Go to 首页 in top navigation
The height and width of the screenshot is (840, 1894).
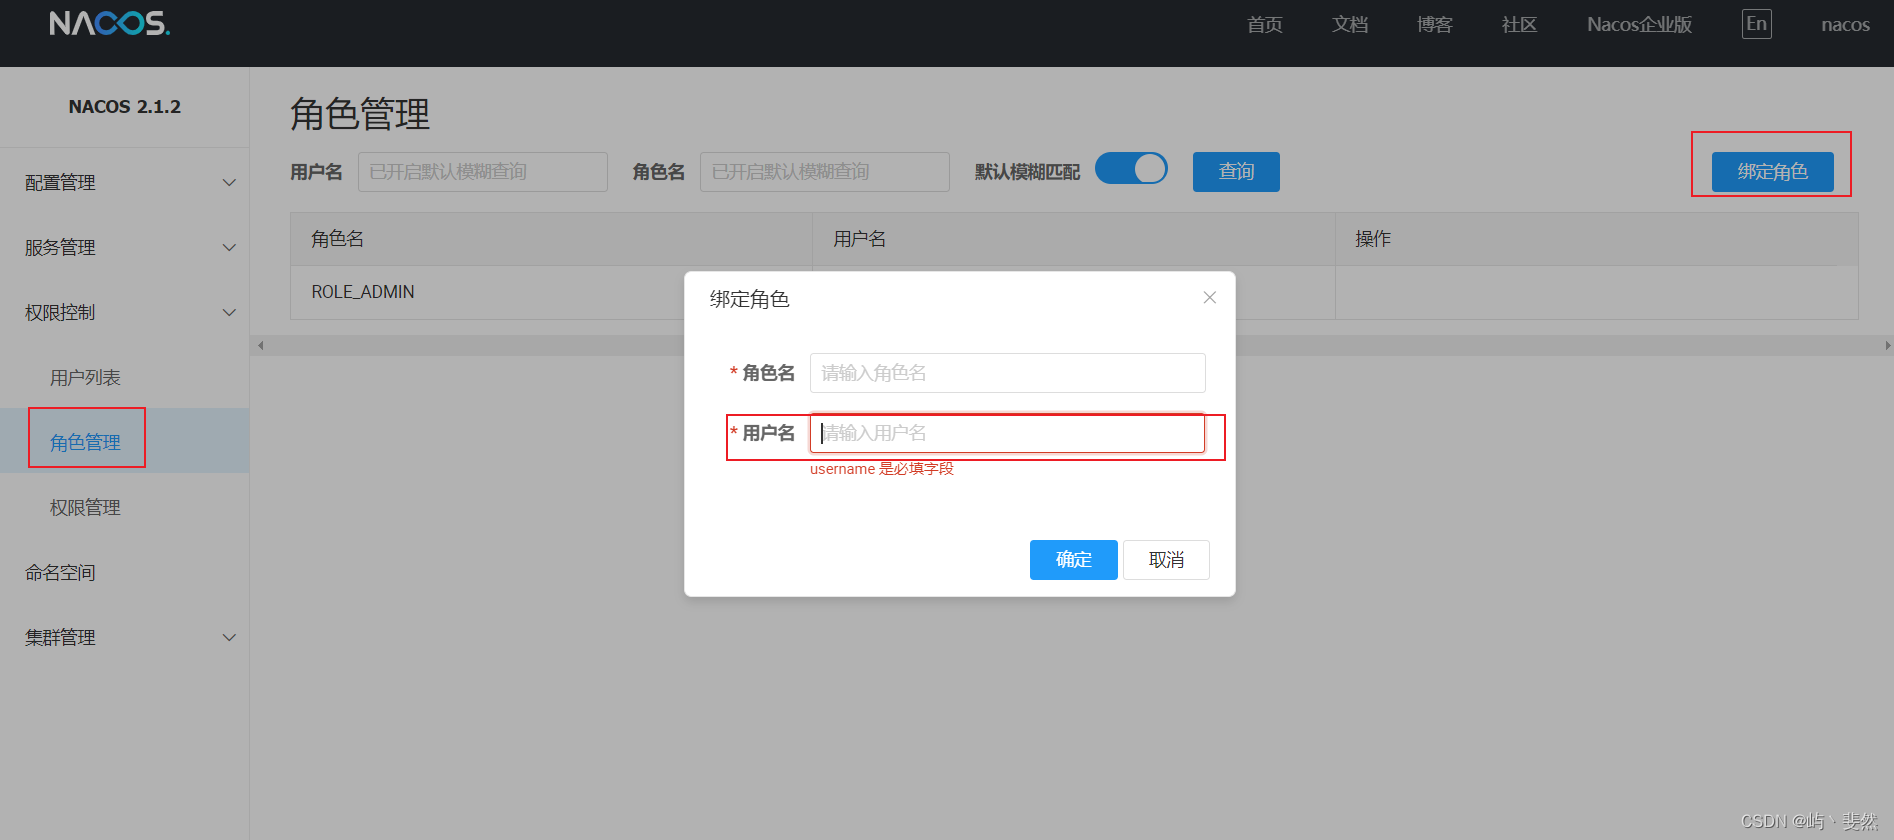1265,24
